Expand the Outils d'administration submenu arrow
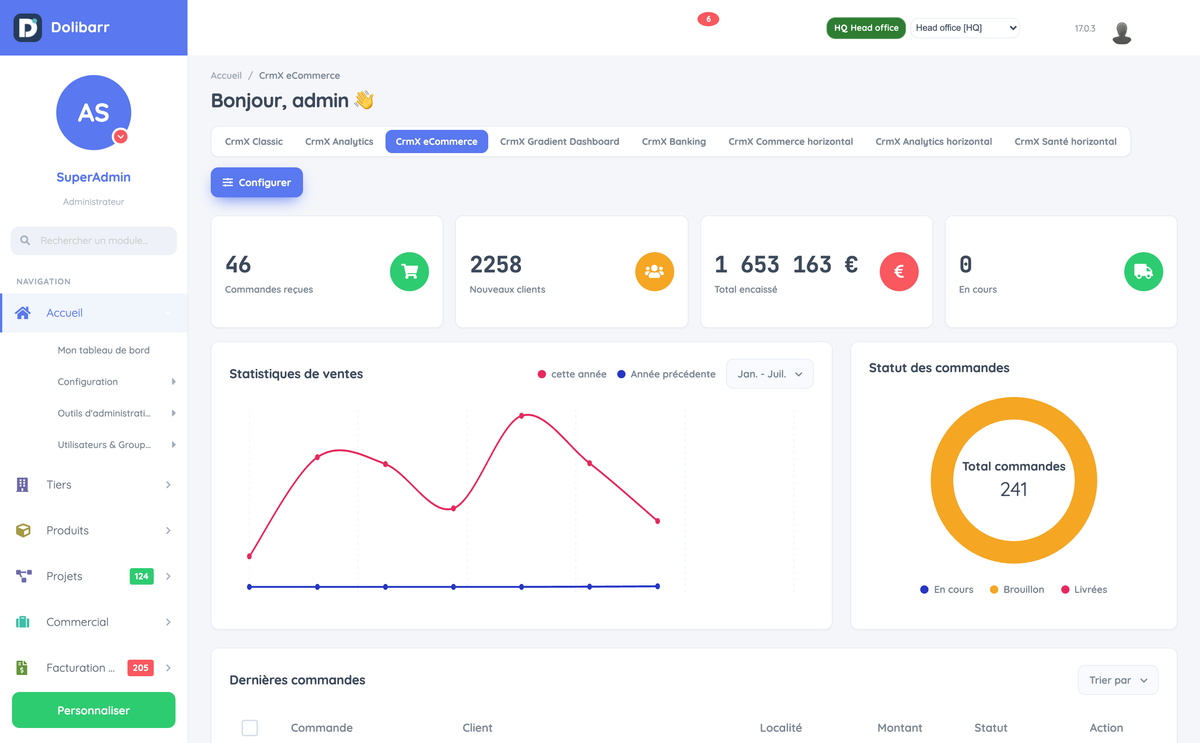Viewport: 1200px width, 743px height. [173, 413]
